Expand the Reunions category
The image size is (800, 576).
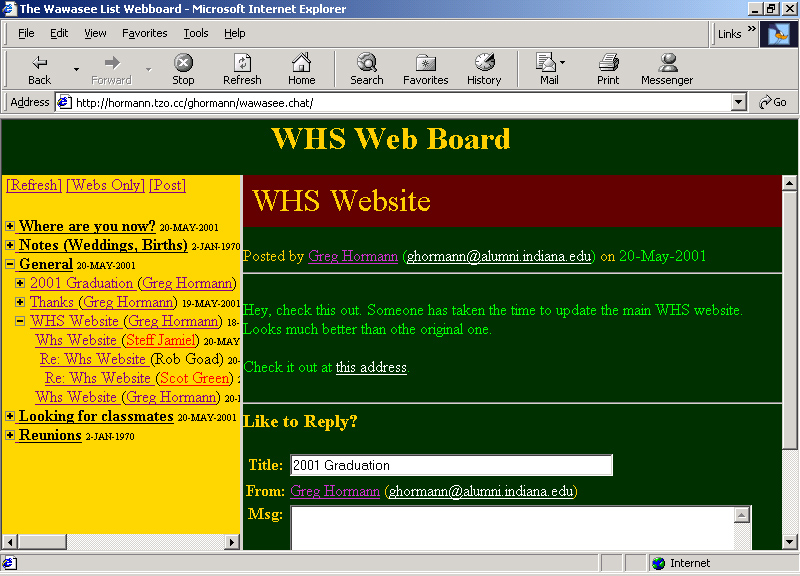[x=10, y=436]
